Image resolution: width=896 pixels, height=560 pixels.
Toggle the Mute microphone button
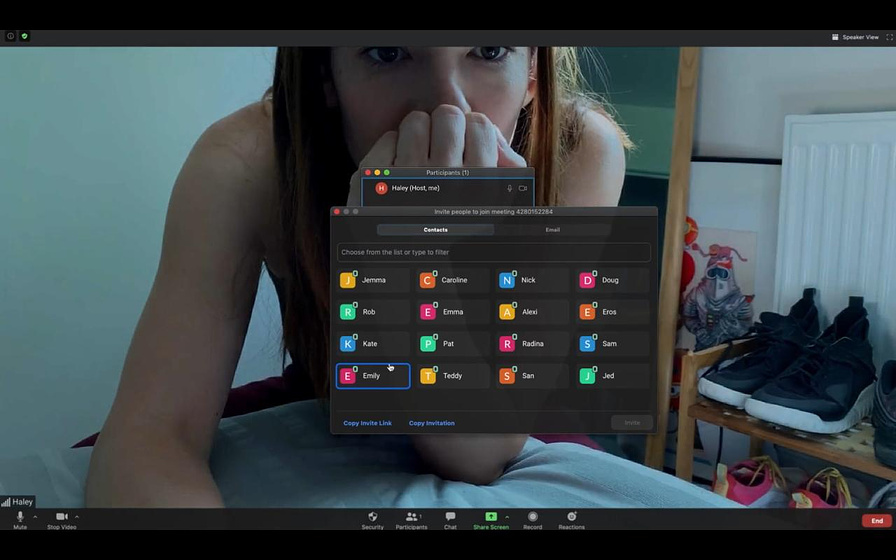click(20, 518)
